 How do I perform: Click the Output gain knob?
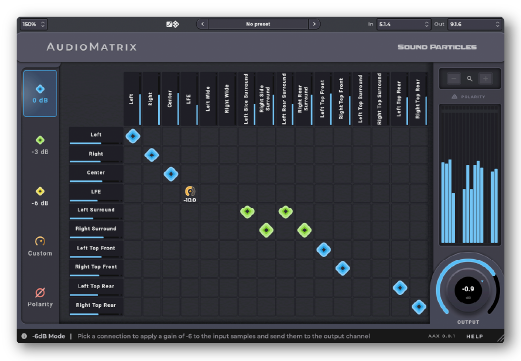468,289
